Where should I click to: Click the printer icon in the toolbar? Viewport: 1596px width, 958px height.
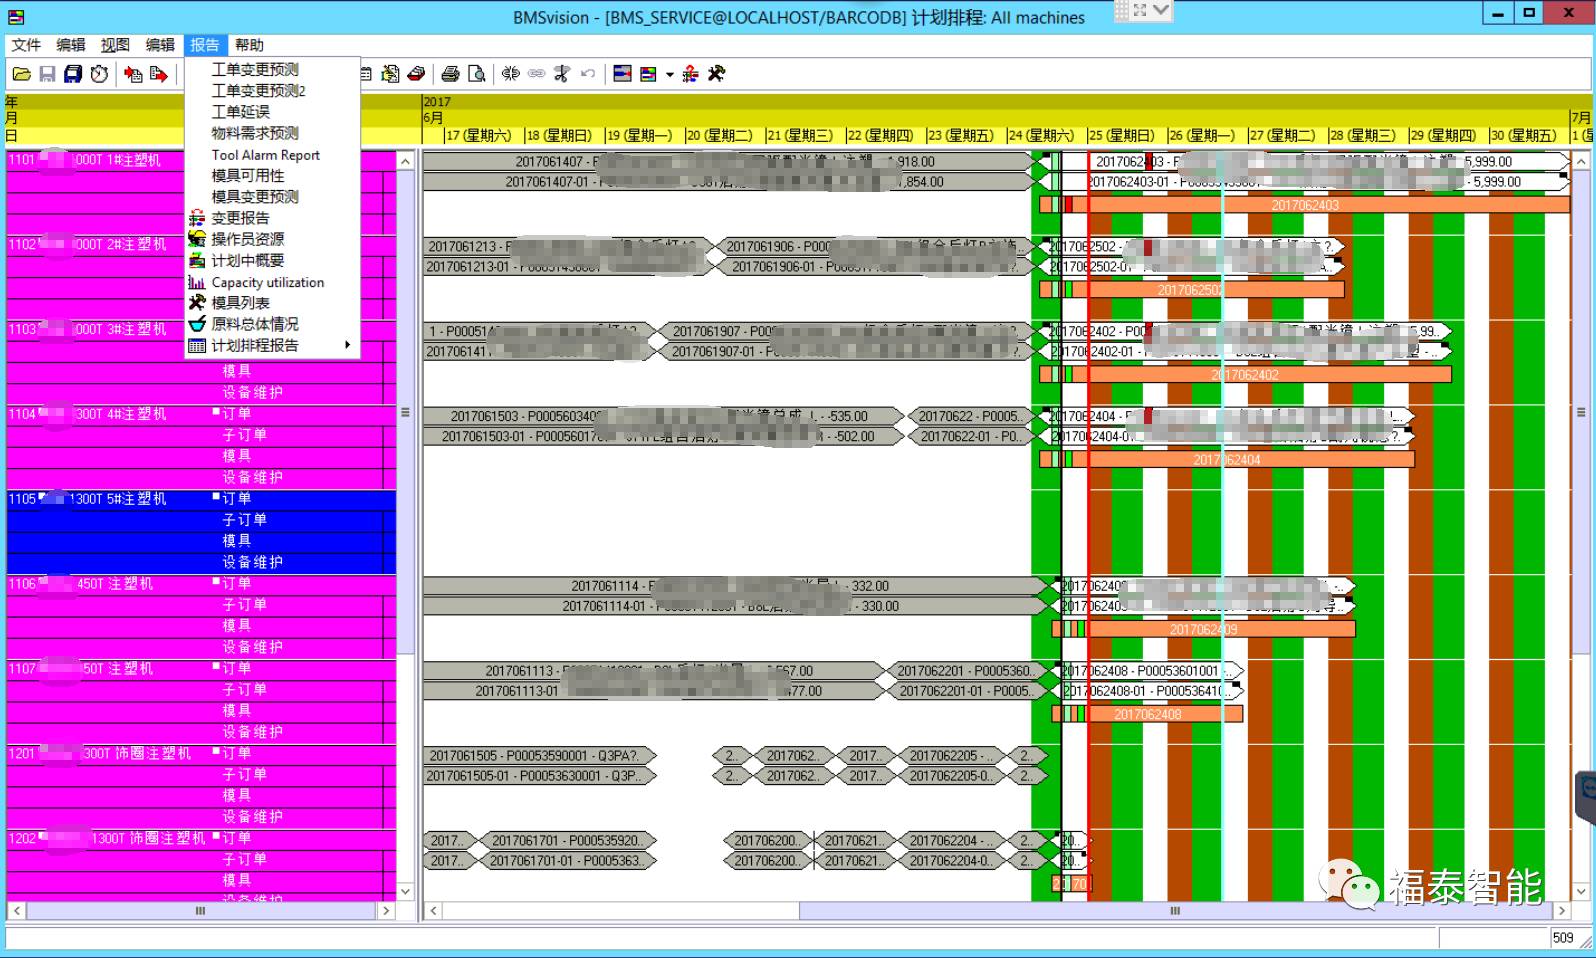click(450, 74)
